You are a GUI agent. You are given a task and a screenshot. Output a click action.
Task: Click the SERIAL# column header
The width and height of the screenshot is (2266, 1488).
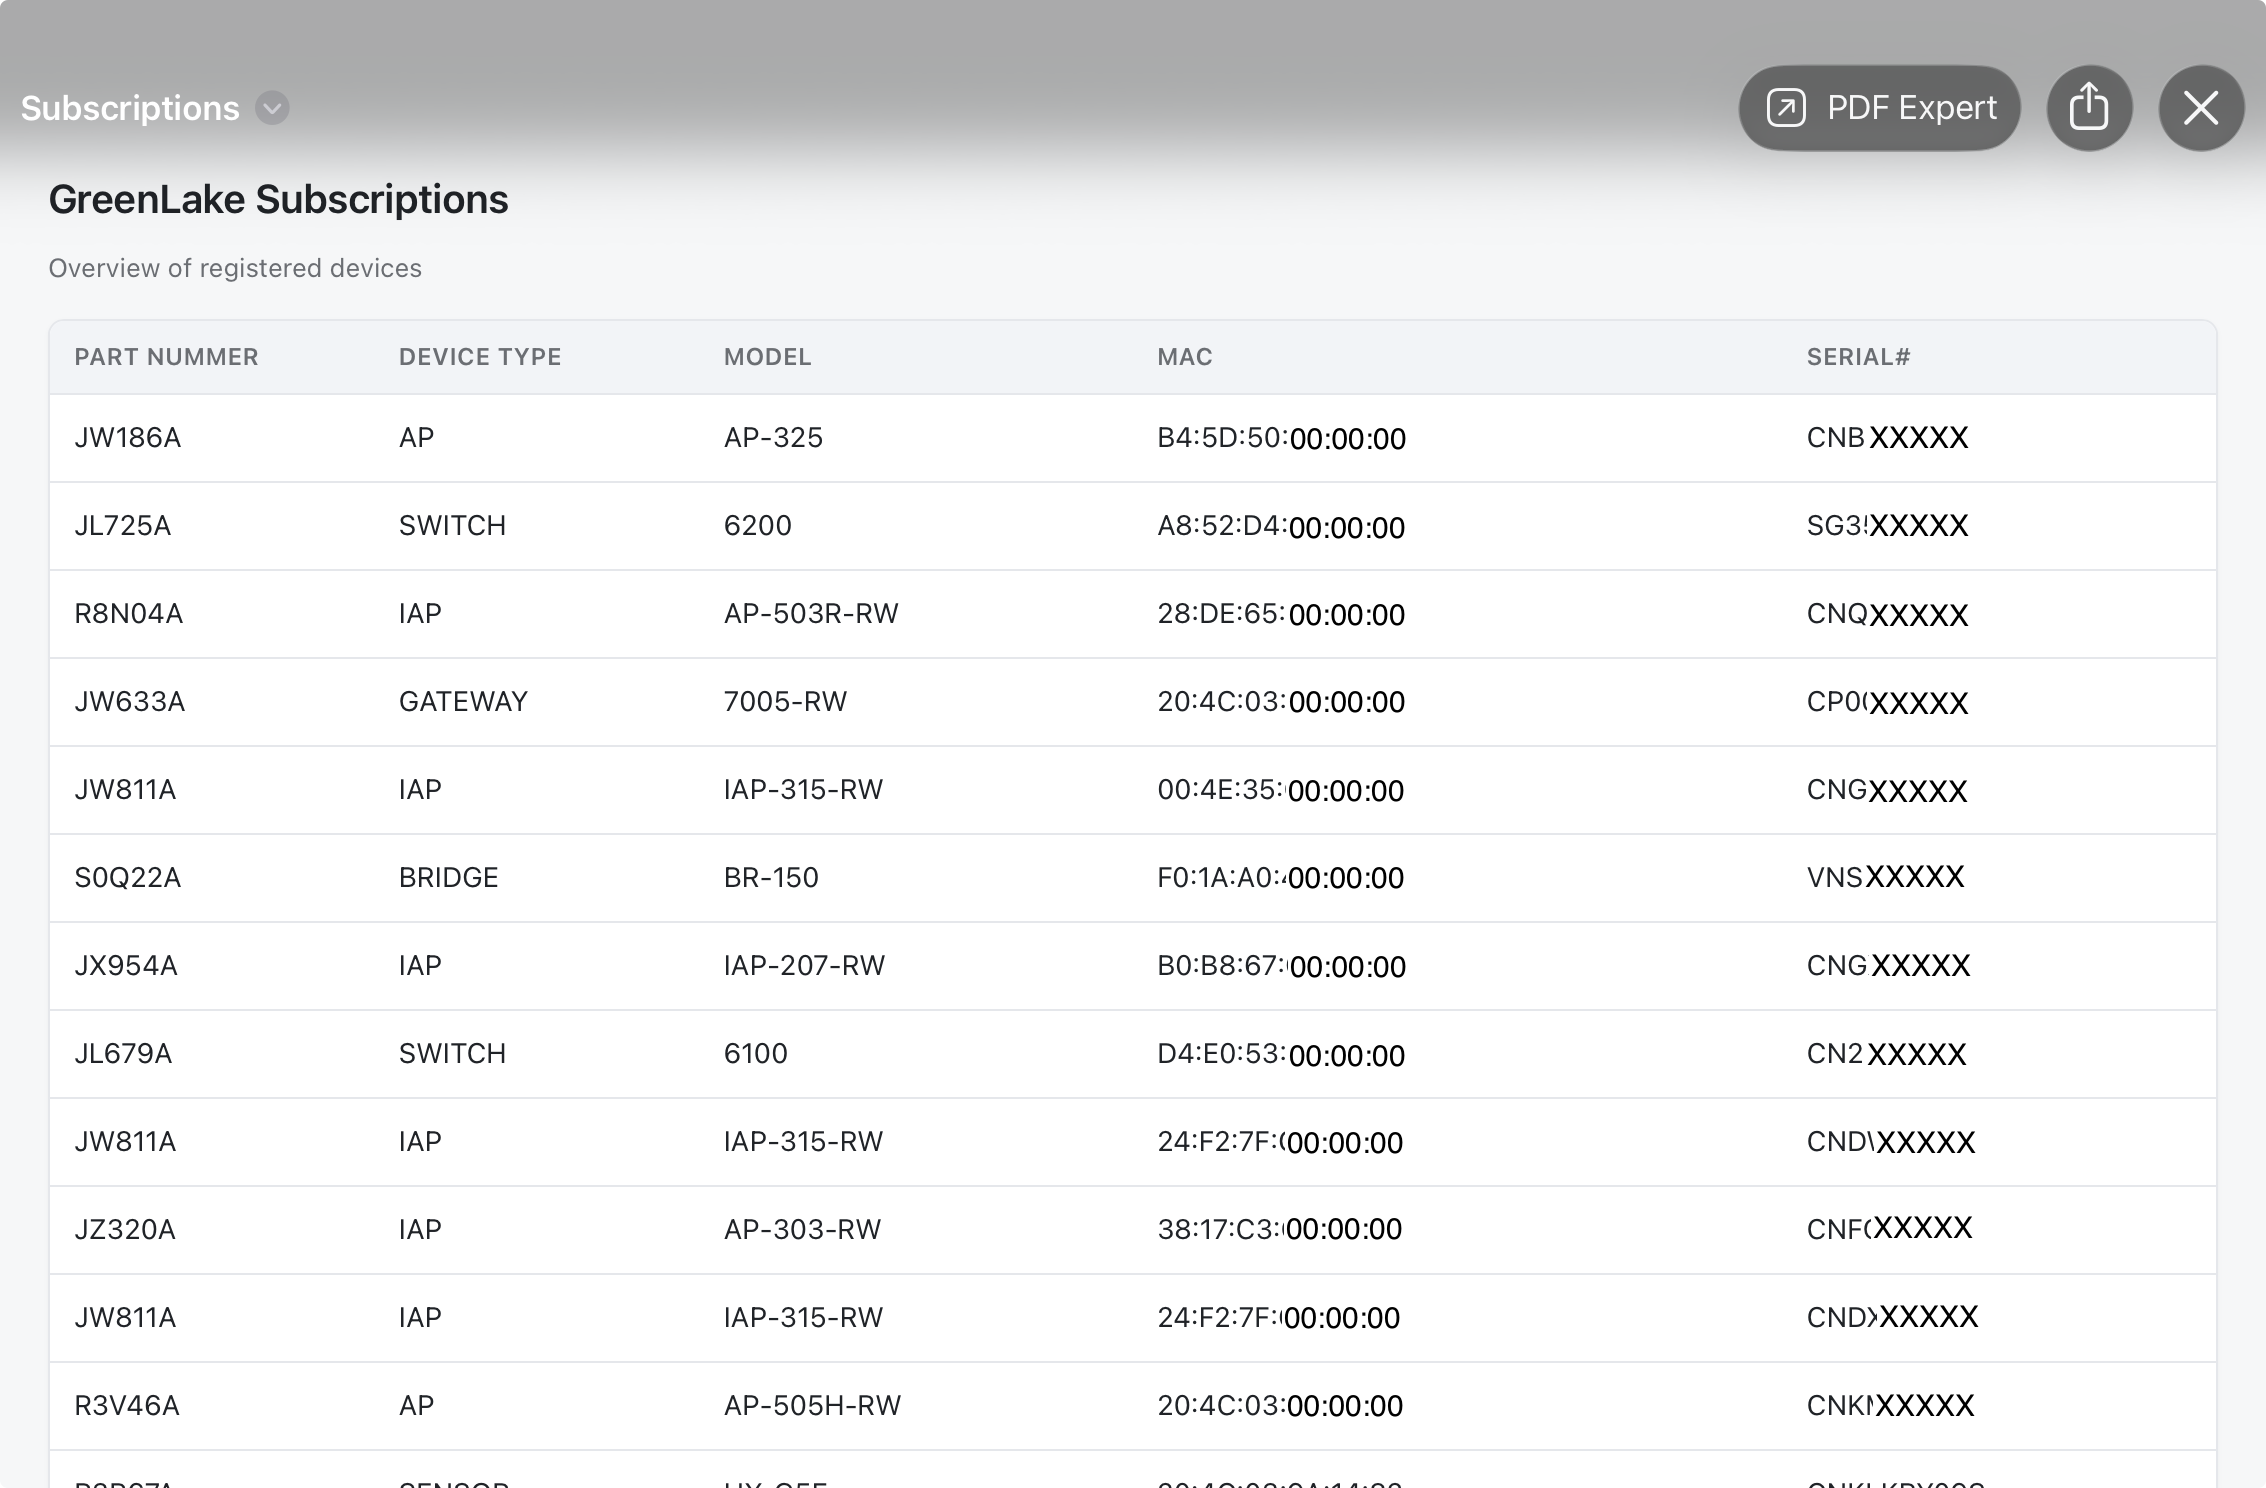pos(1858,357)
